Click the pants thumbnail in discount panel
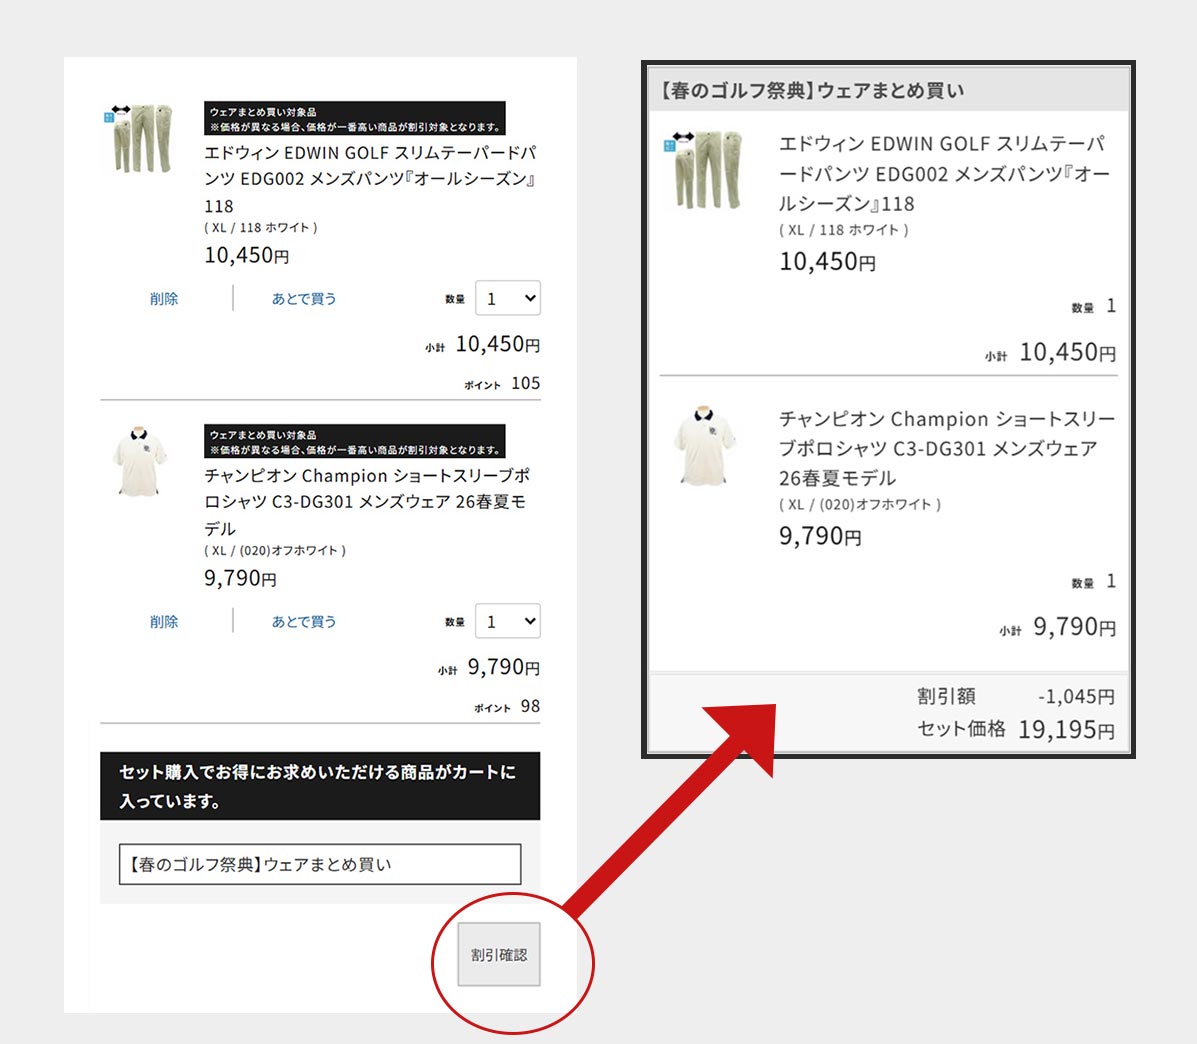 point(705,169)
